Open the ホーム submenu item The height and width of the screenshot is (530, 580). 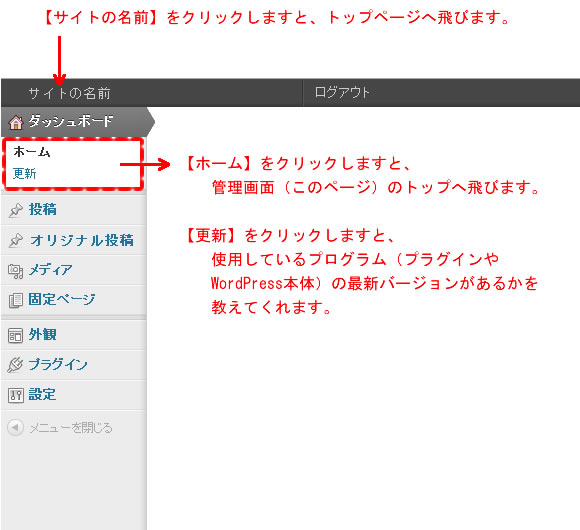coord(32,152)
